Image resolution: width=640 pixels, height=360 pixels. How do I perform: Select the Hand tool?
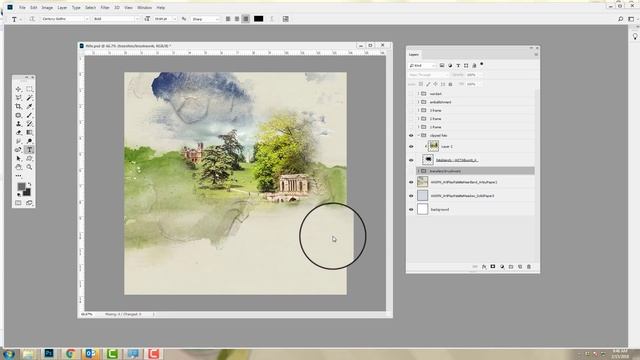pyautogui.click(x=18, y=167)
